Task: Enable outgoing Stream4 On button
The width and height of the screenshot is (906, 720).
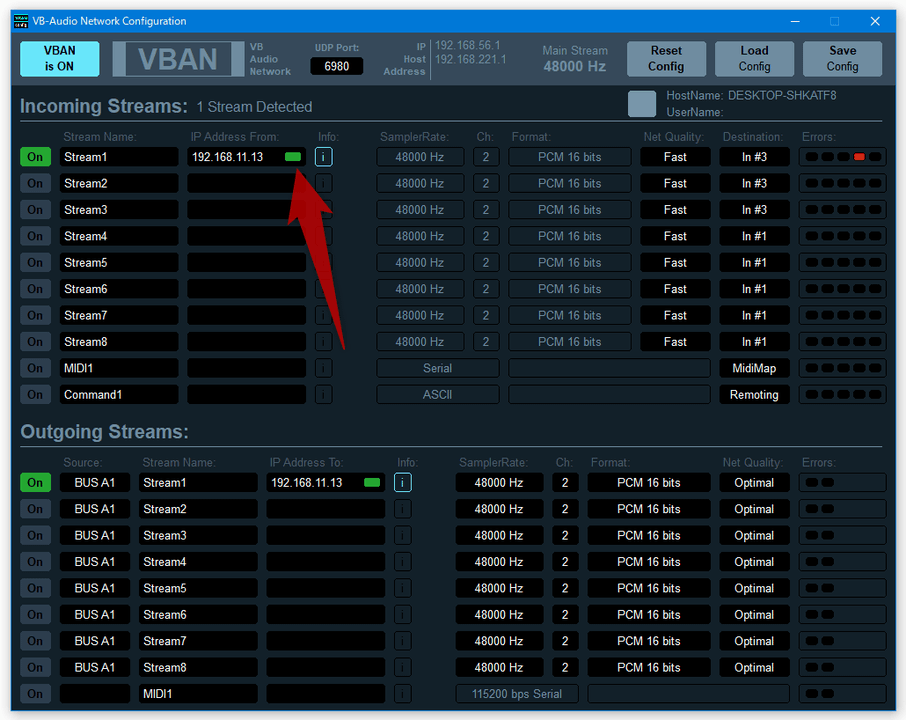Action: pyautogui.click(x=35, y=562)
